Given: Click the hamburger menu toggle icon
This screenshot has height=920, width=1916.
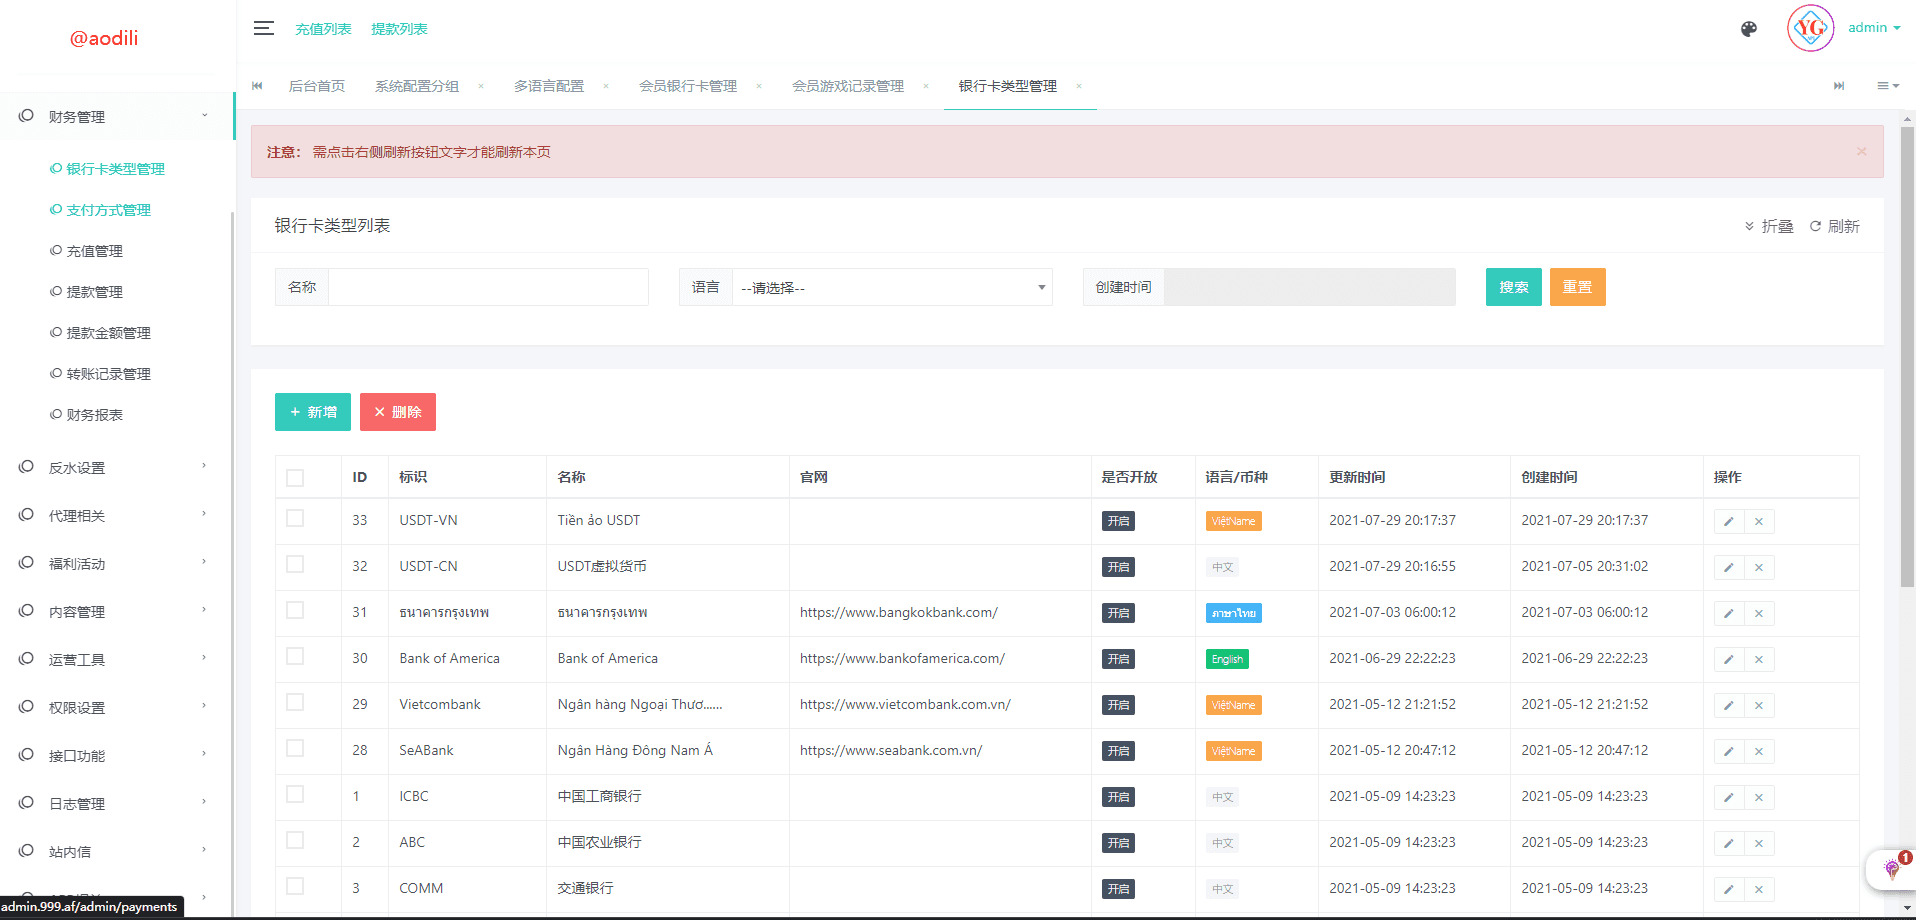Looking at the screenshot, I should click(263, 28).
